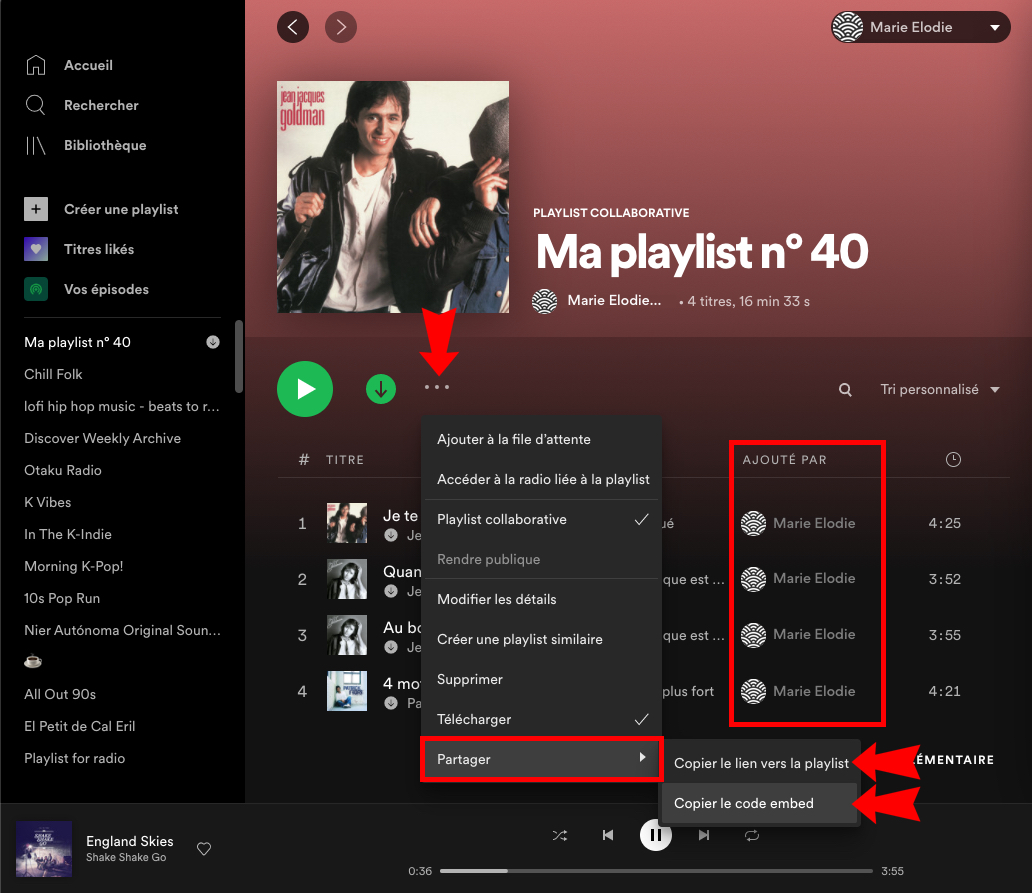This screenshot has height=893, width=1032.
Task: Open the playlist search magnifier
Action: [845, 389]
